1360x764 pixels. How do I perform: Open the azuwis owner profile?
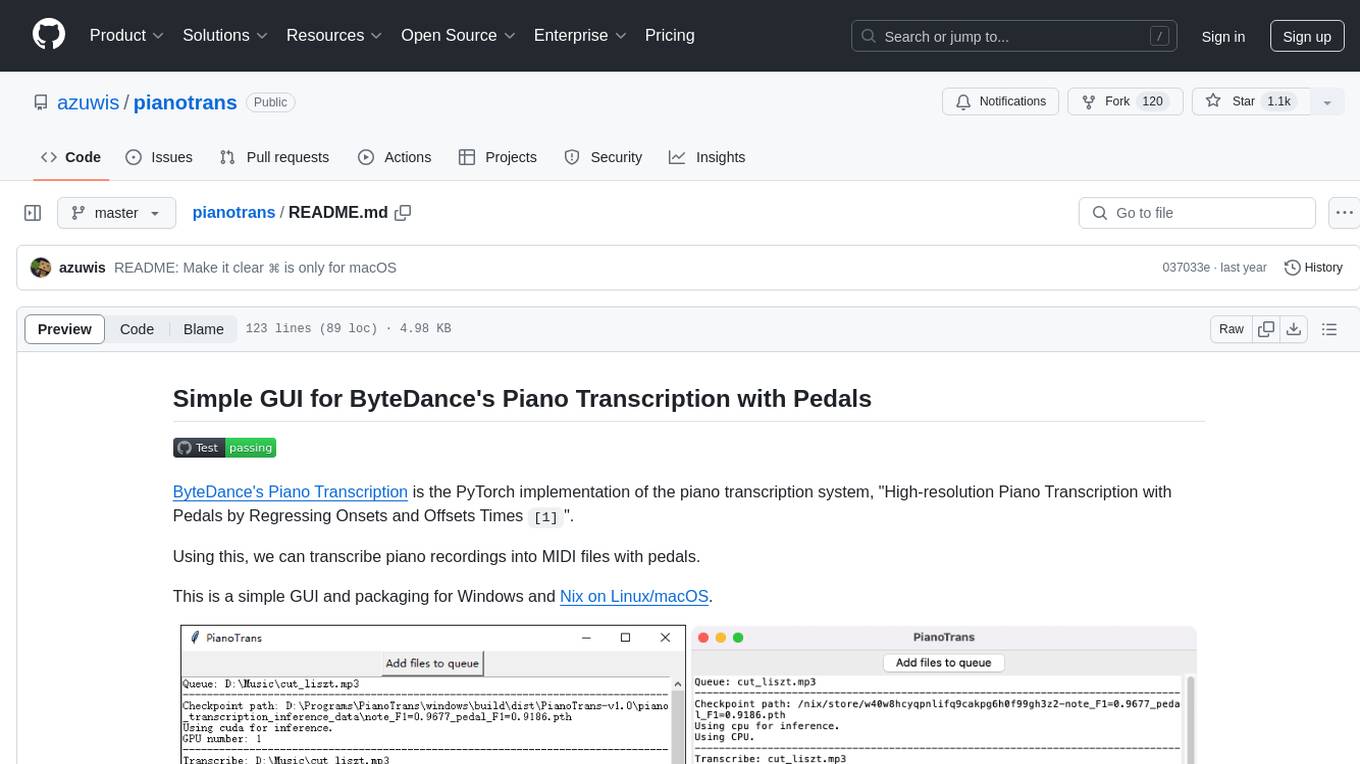pos(89,102)
